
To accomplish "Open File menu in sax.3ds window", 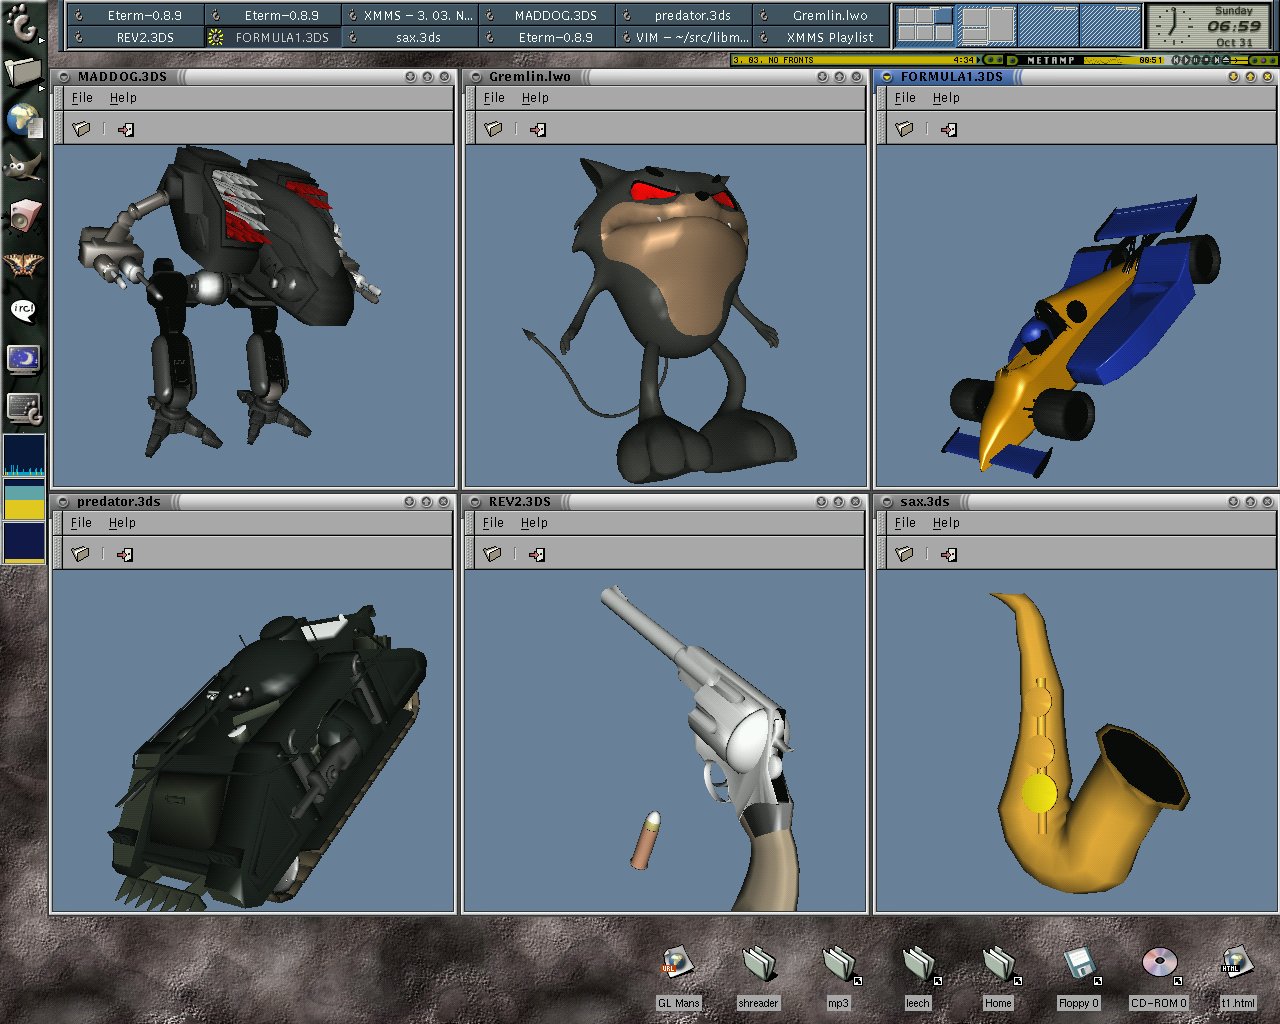I will pos(905,523).
